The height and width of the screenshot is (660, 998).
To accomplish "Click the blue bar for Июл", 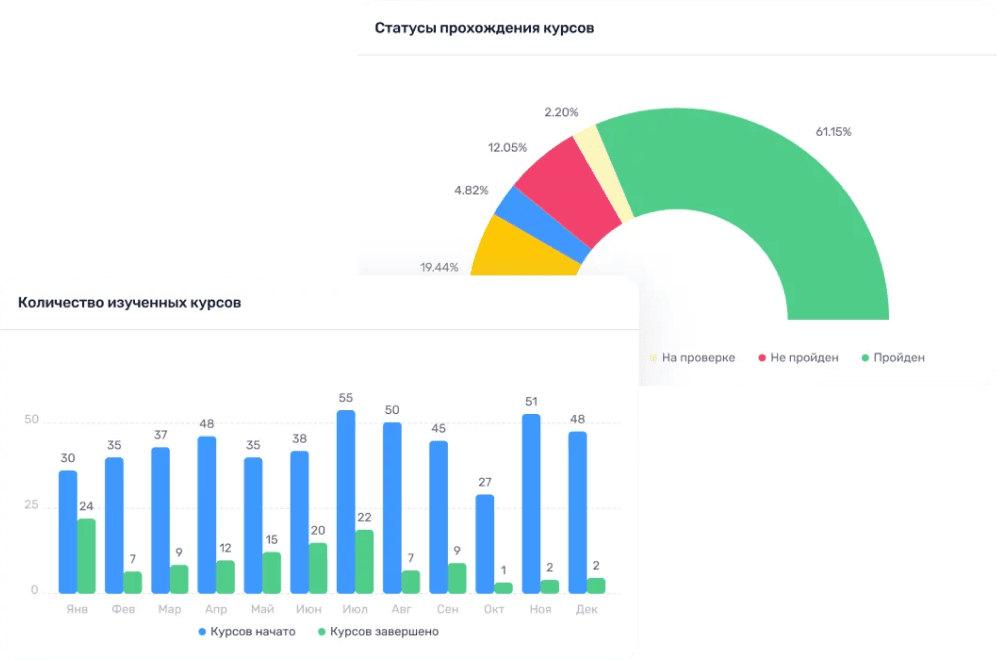I will [346, 502].
